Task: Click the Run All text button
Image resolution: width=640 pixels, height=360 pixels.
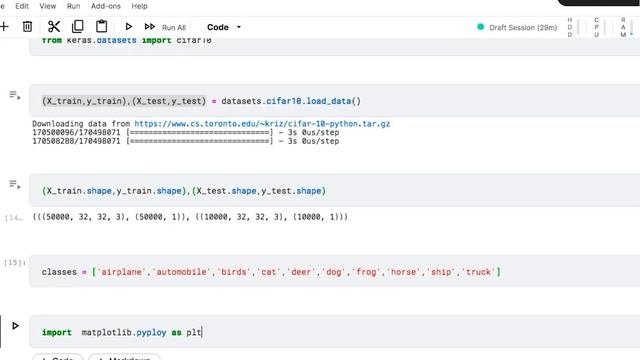Action: click(174, 27)
